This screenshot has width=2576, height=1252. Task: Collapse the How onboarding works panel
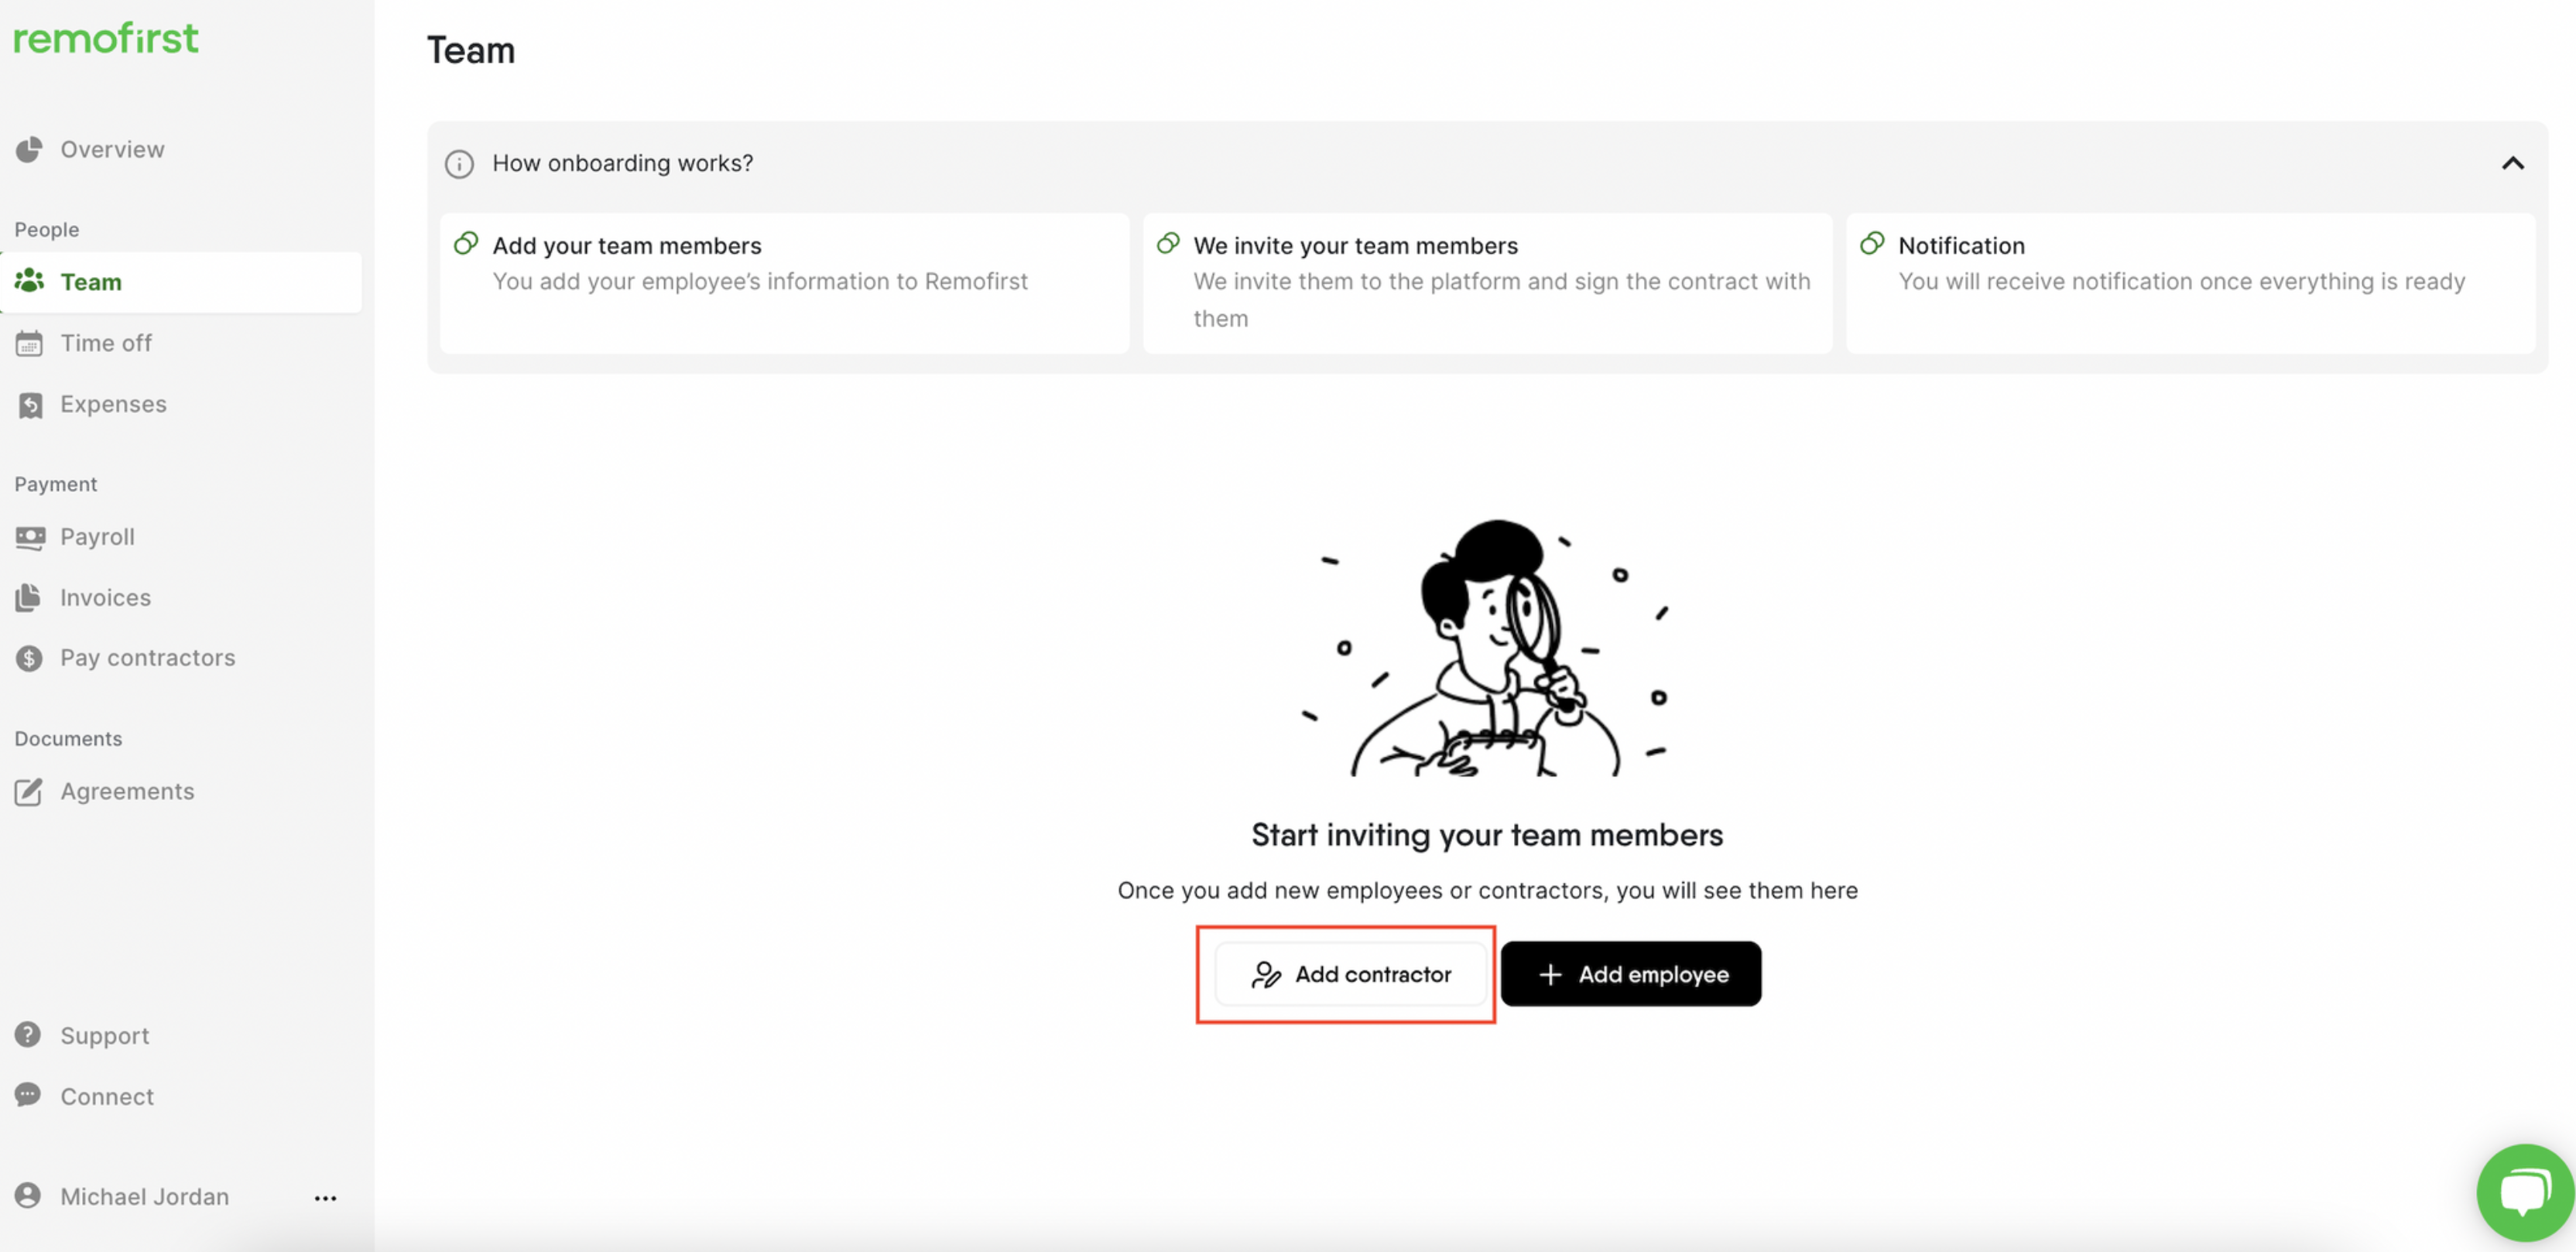pyautogui.click(x=2512, y=163)
